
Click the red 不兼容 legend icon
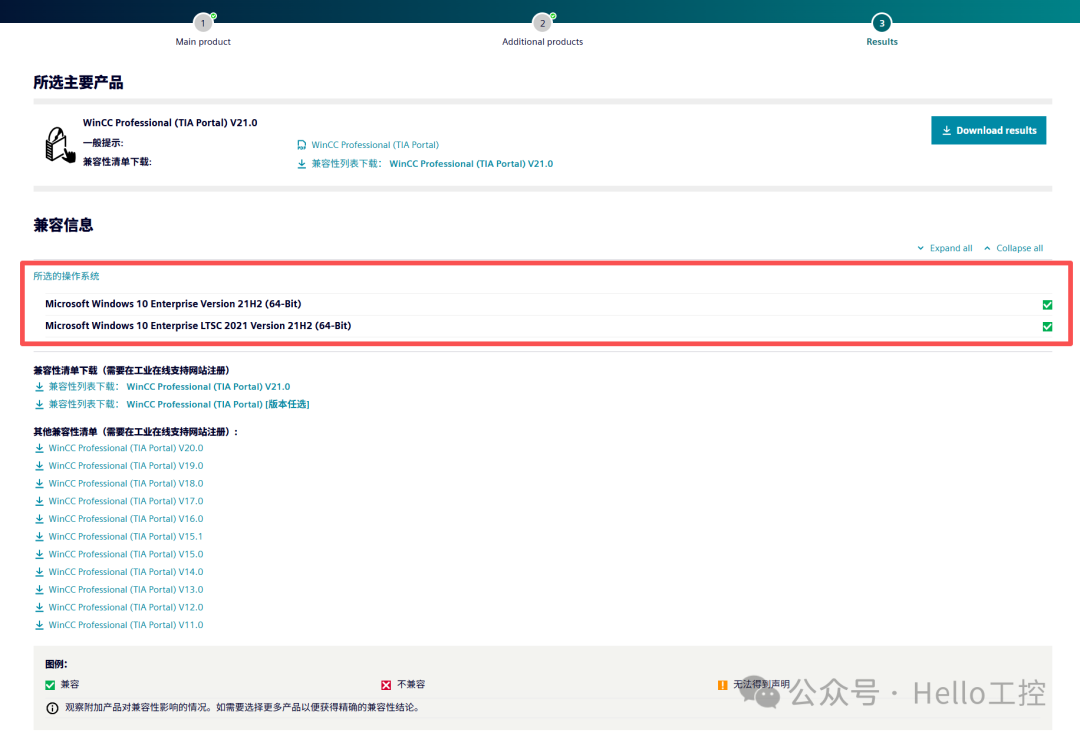386,685
